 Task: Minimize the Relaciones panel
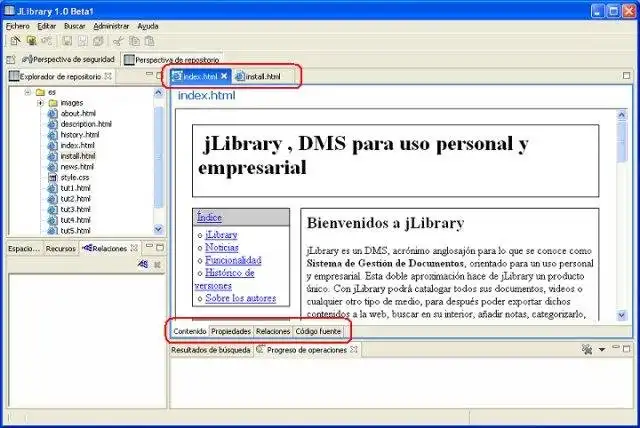click(149, 246)
